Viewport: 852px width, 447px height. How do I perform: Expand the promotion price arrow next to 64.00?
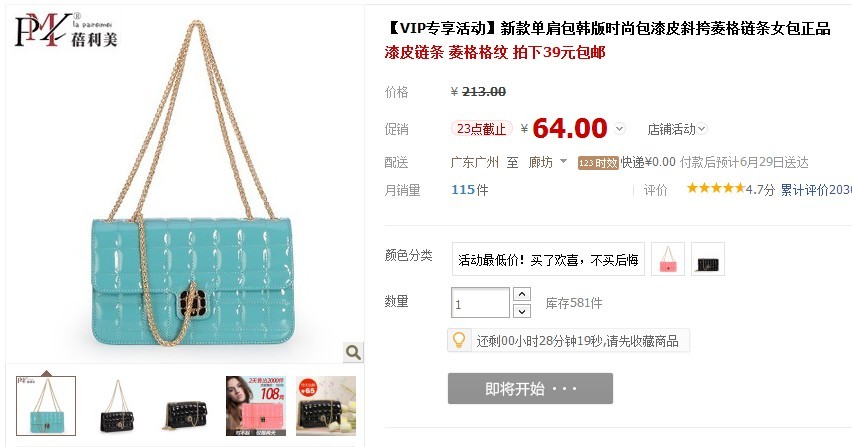tap(619, 129)
